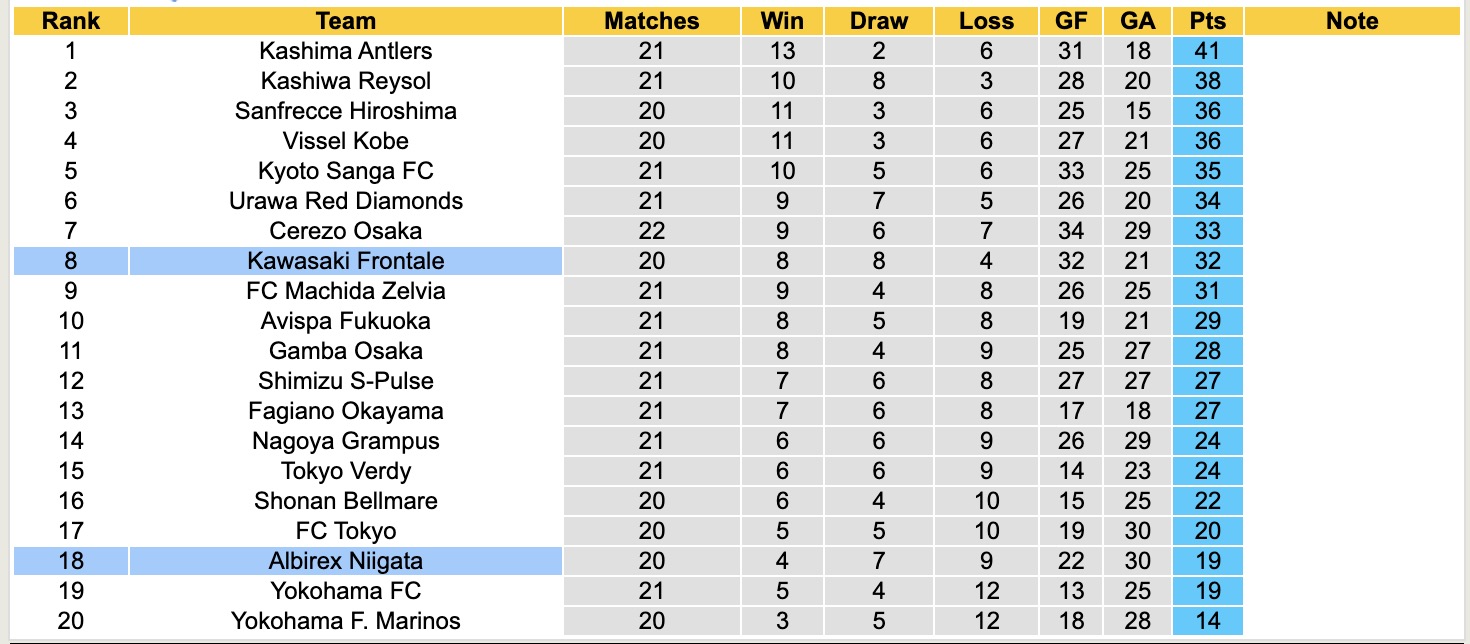Click the Kashima Antlers team name

345,51
